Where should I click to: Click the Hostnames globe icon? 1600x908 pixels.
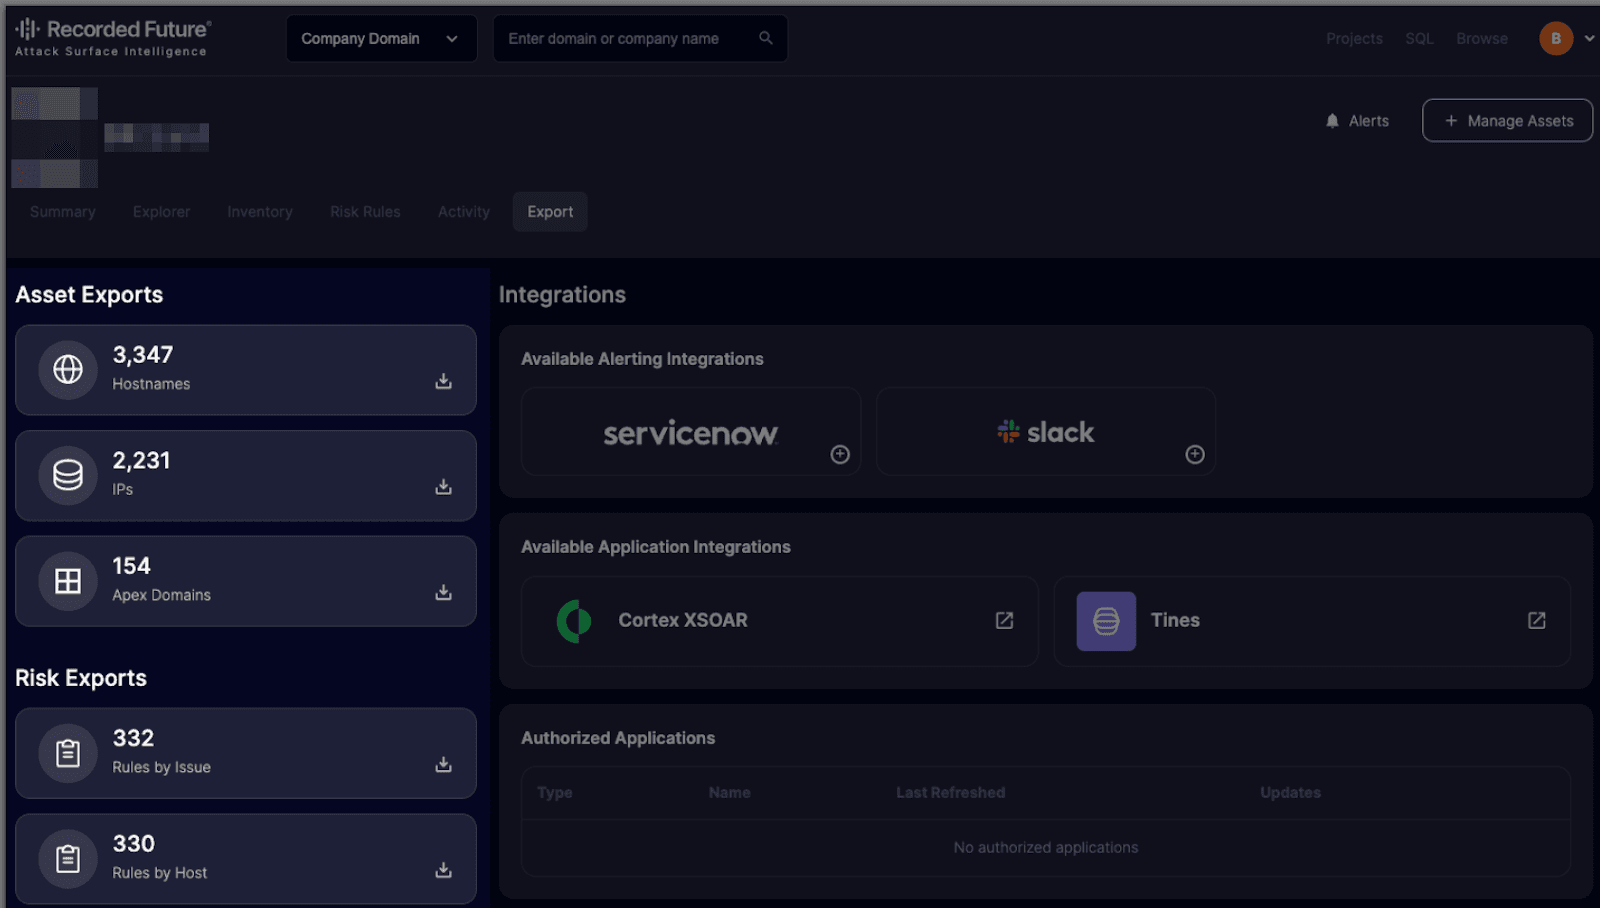(68, 370)
